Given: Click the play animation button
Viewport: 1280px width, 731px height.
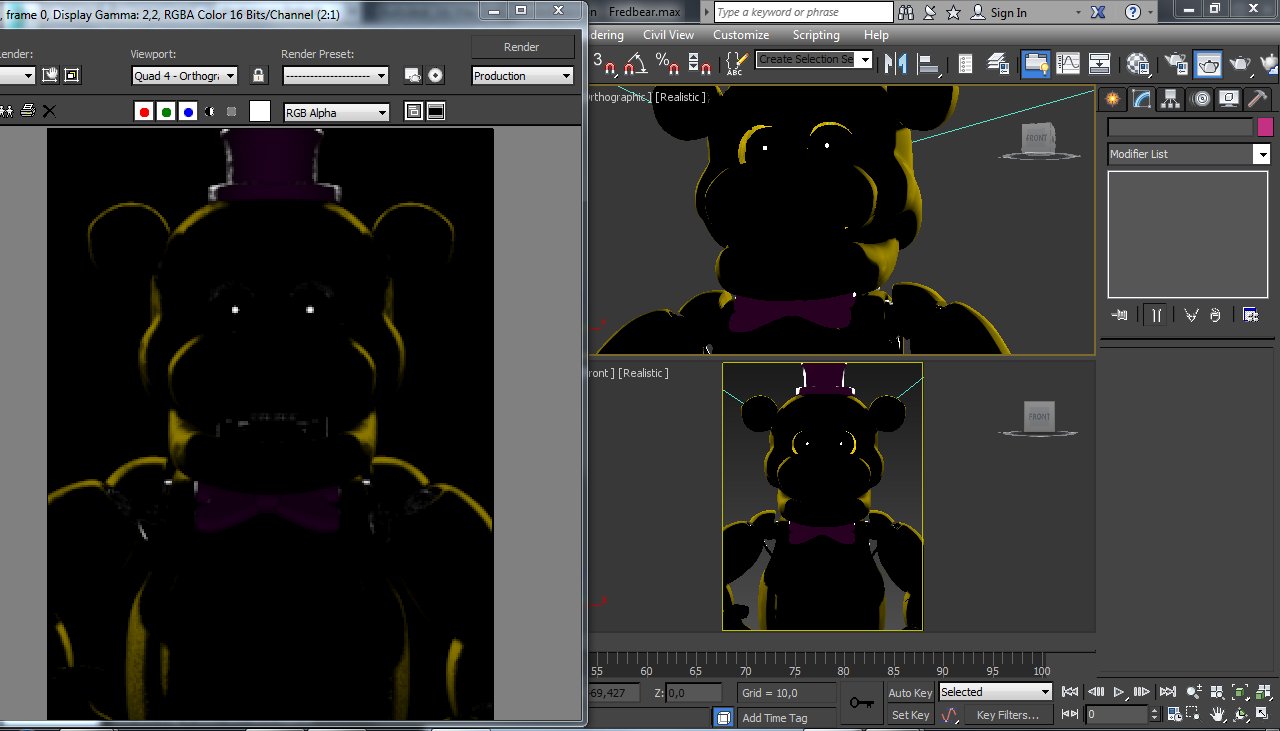Looking at the screenshot, I should pyautogui.click(x=1119, y=692).
